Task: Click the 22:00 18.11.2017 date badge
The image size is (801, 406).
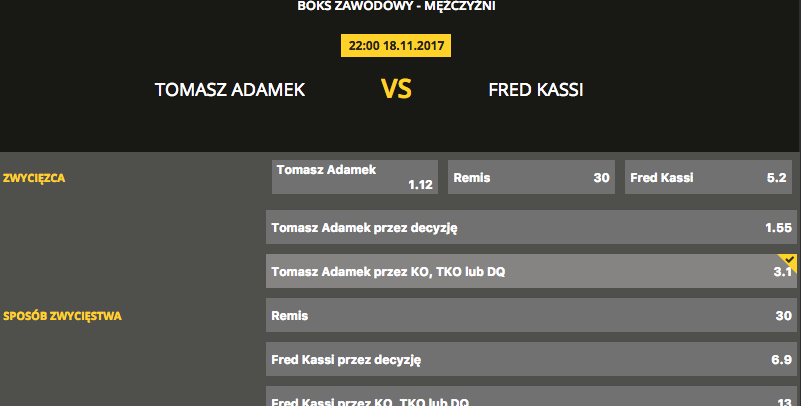Action: 397,46
